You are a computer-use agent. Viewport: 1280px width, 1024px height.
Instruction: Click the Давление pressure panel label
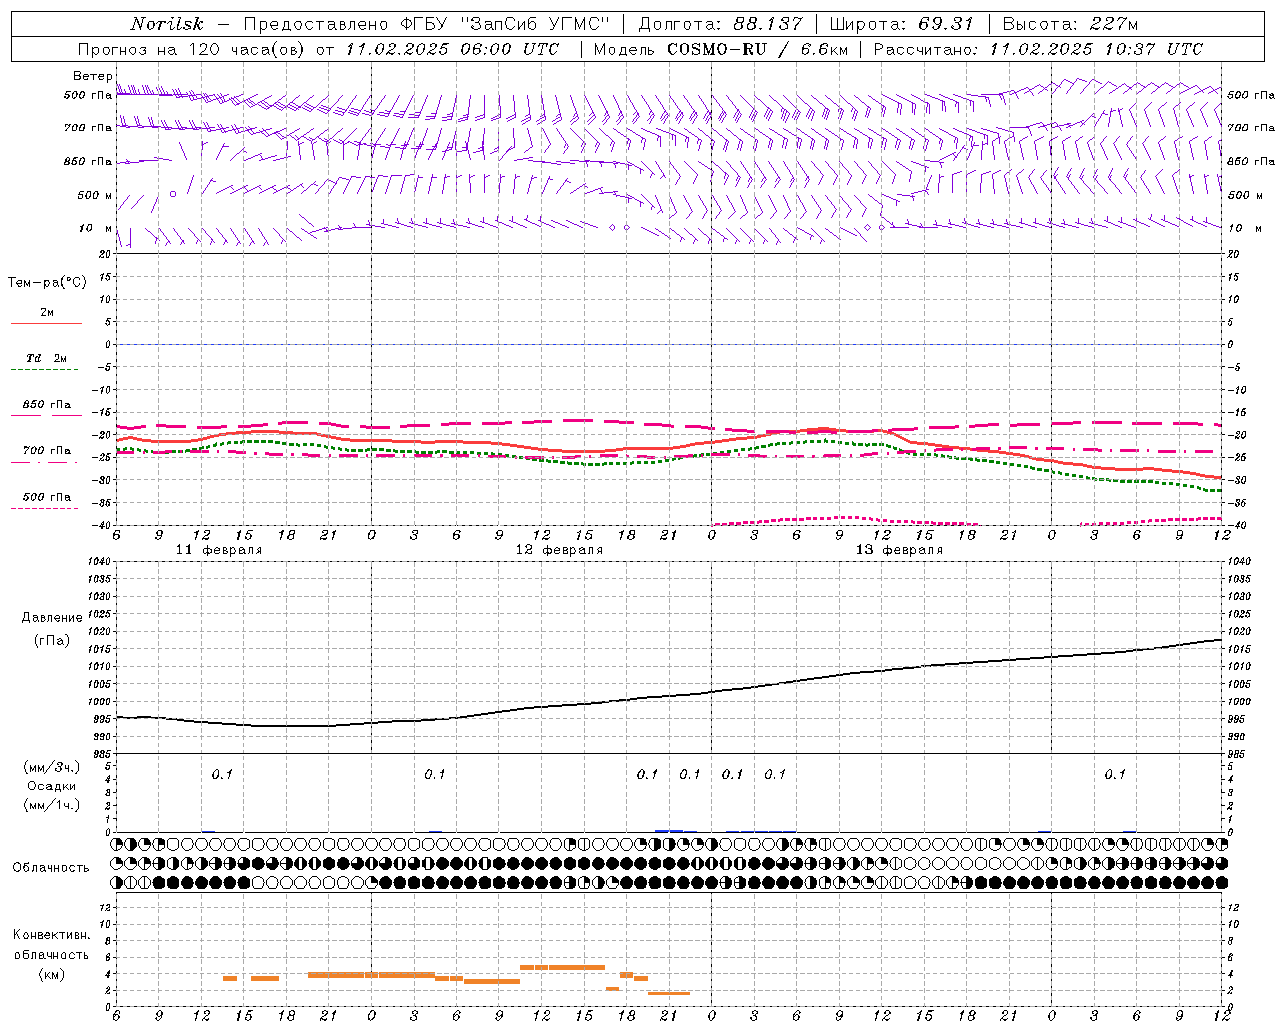pos(52,618)
